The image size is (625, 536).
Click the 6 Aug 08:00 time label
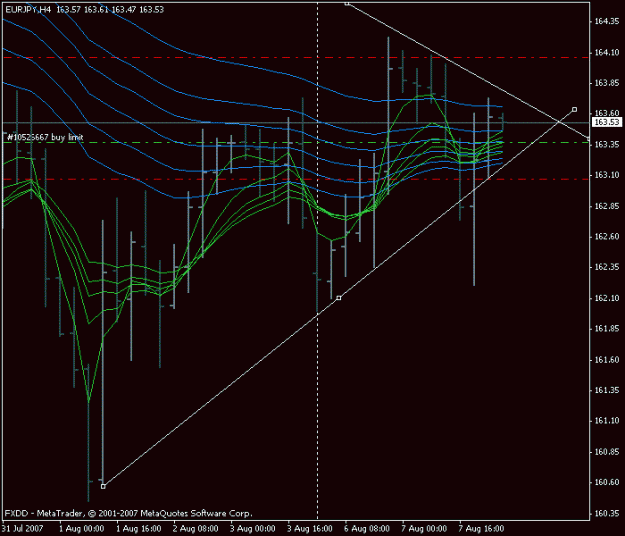click(367, 529)
